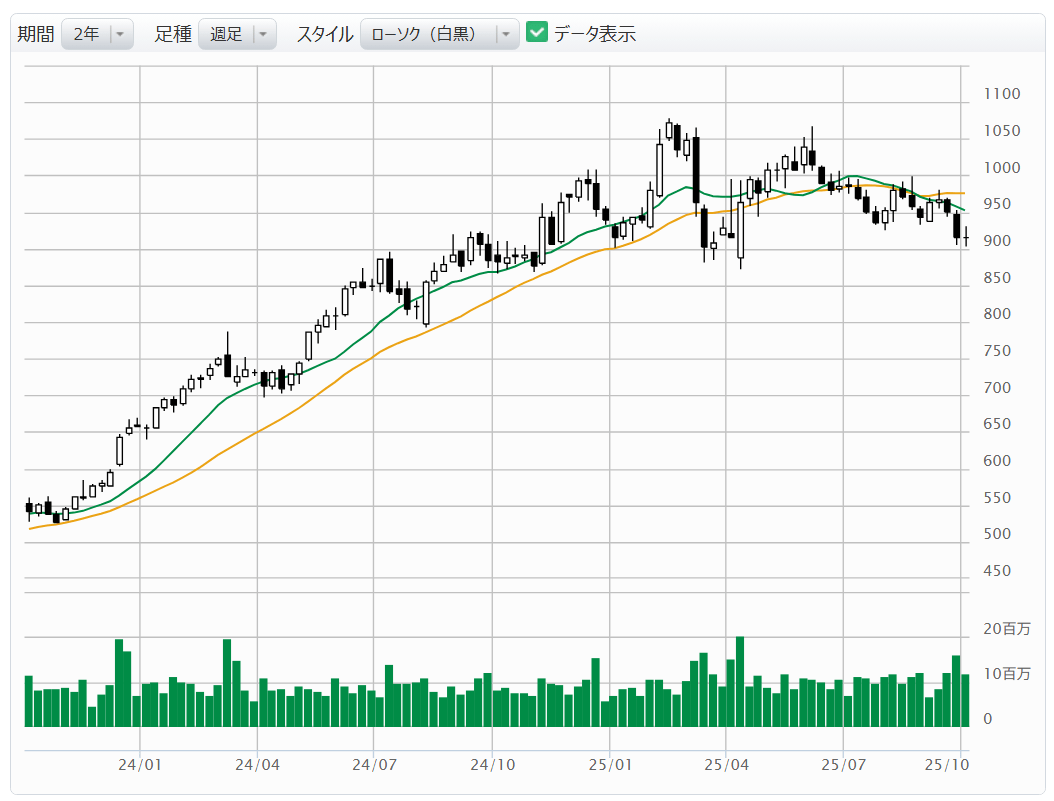Click the 20百万 volume axis label
1054x801 pixels.
(1007, 629)
